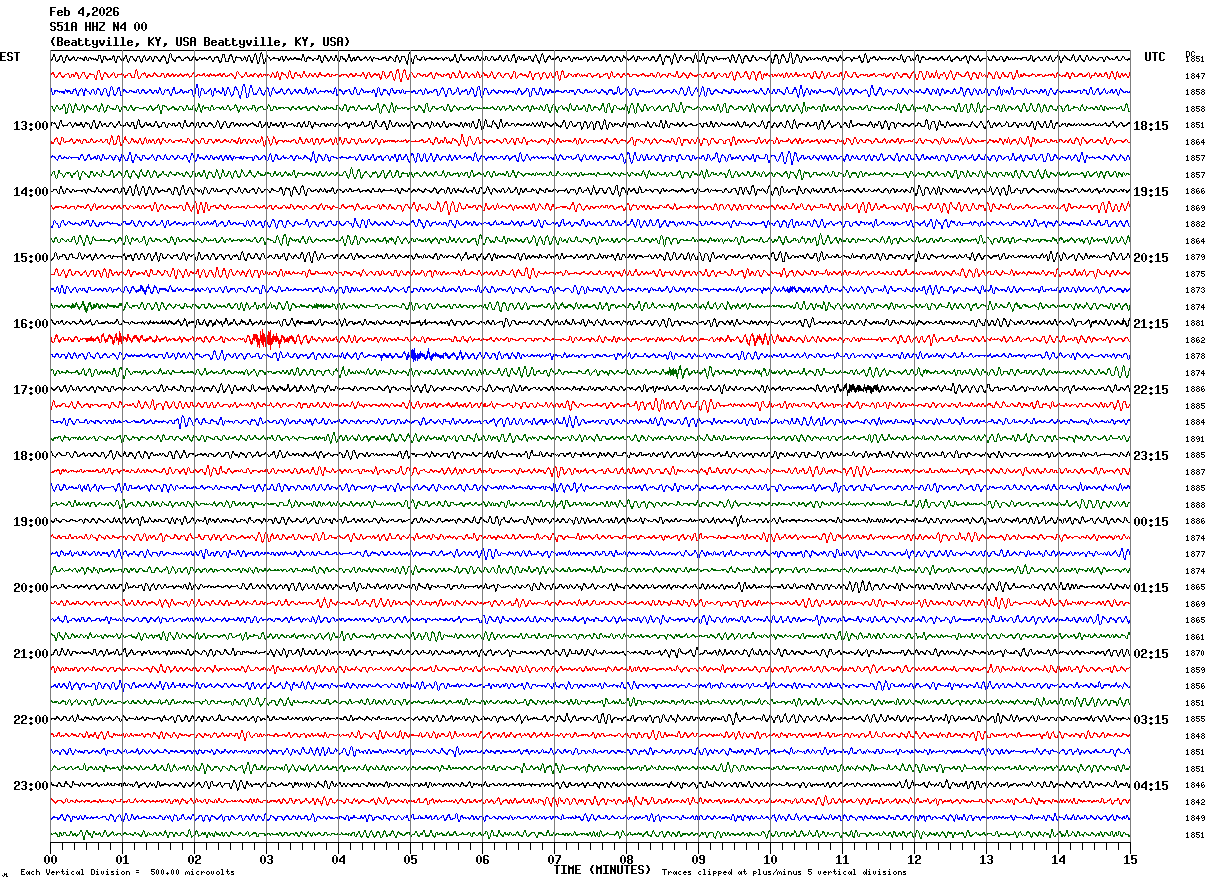Pick minute axis tick label 04
Image resolution: width=1210 pixels, height=886 pixels.
tap(338, 859)
